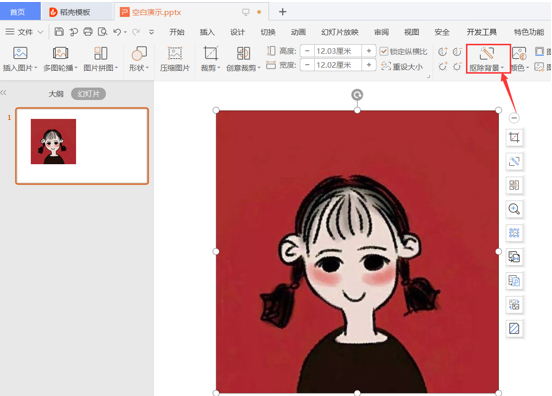The height and width of the screenshot is (396, 552).
Task: Collapse the floating side toolbar with the minus button
Action: [x=514, y=118]
